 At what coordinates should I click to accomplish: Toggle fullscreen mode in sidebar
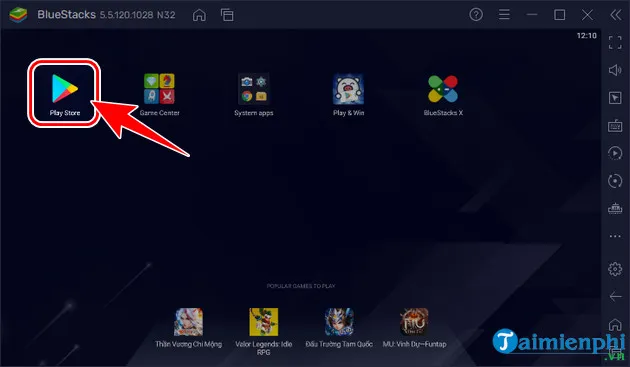pyautogui.click(x=615, y=43)
